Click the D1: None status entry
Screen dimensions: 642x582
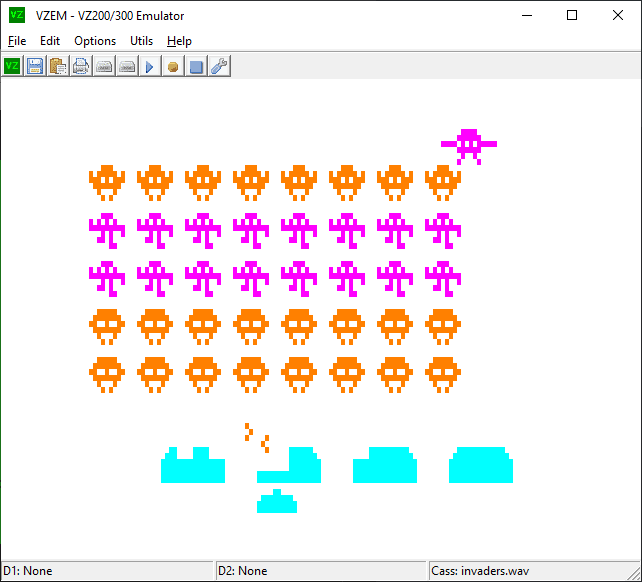click(x=107, y=571)
